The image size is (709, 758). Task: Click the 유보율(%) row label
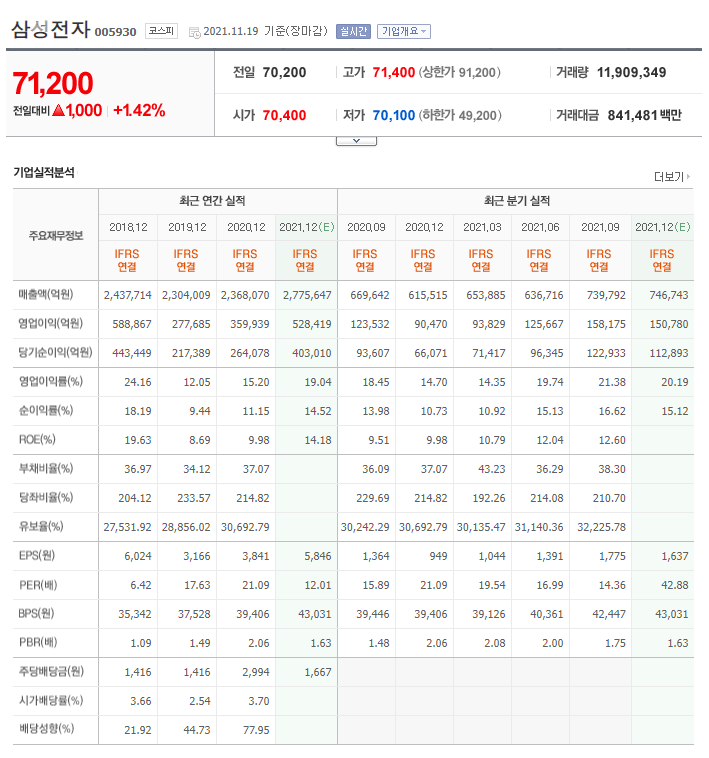coord(41,526)
